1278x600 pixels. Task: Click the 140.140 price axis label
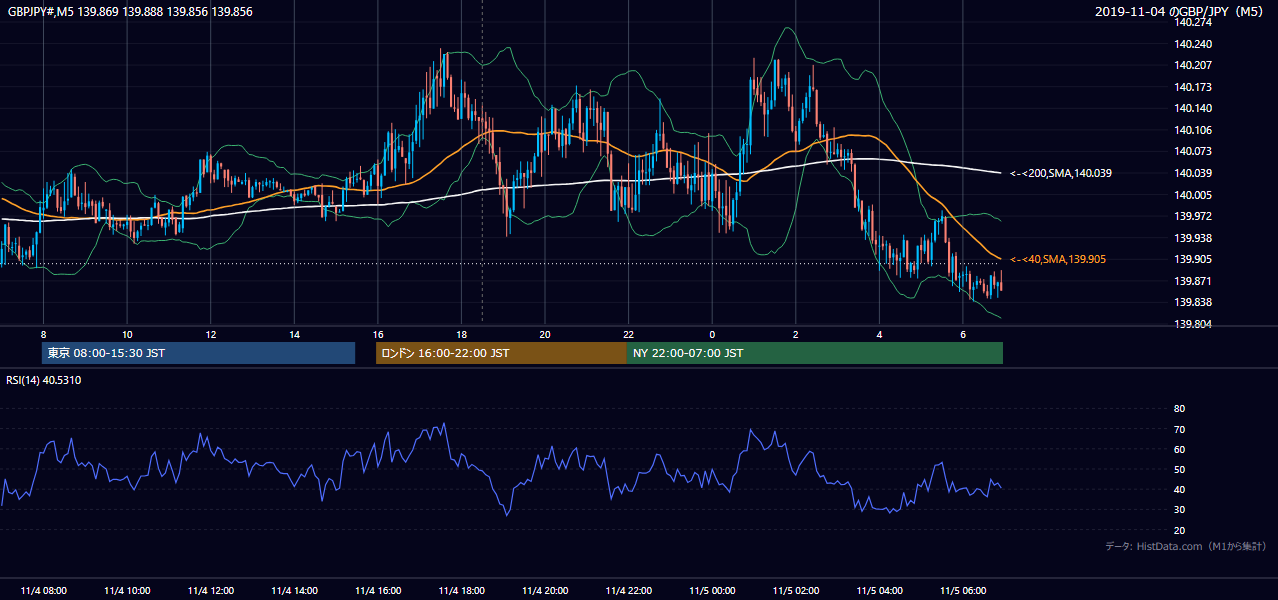(x=1193, y=108)
